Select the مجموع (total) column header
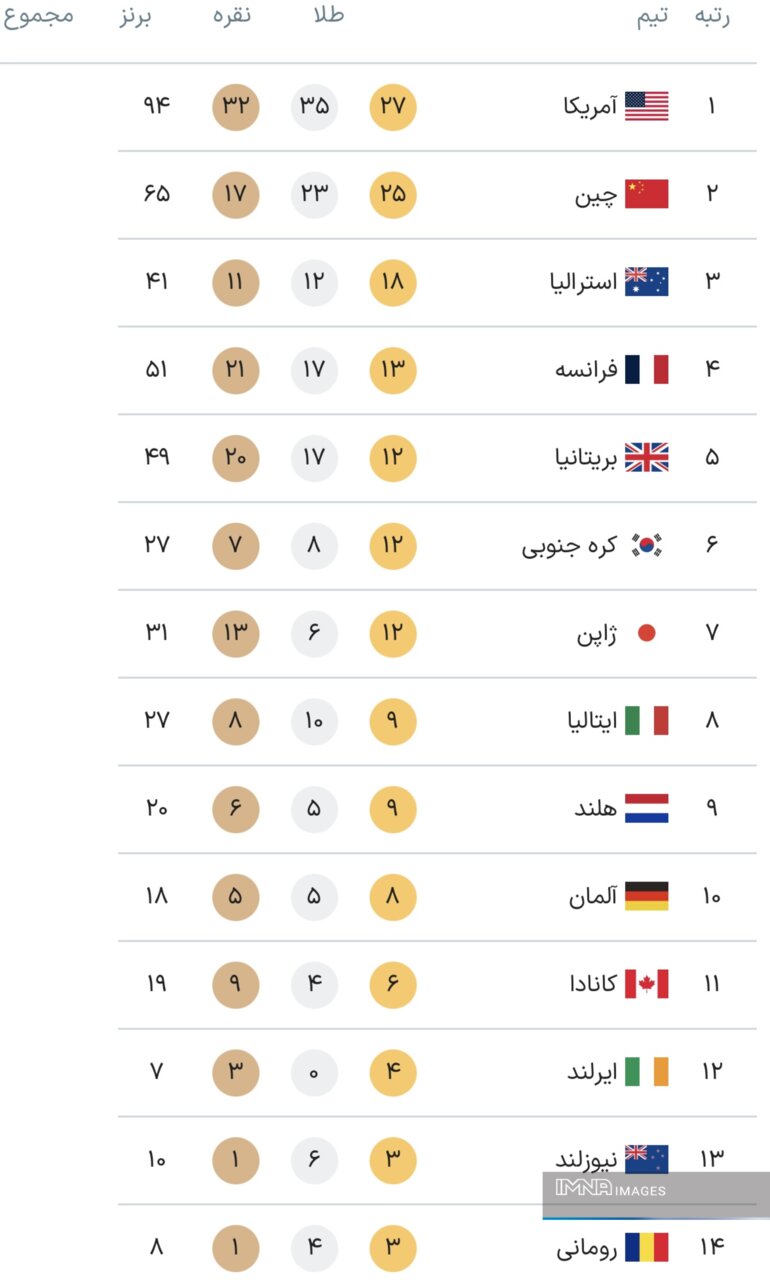Screen dimensions: 770x1280 (39, 15)
